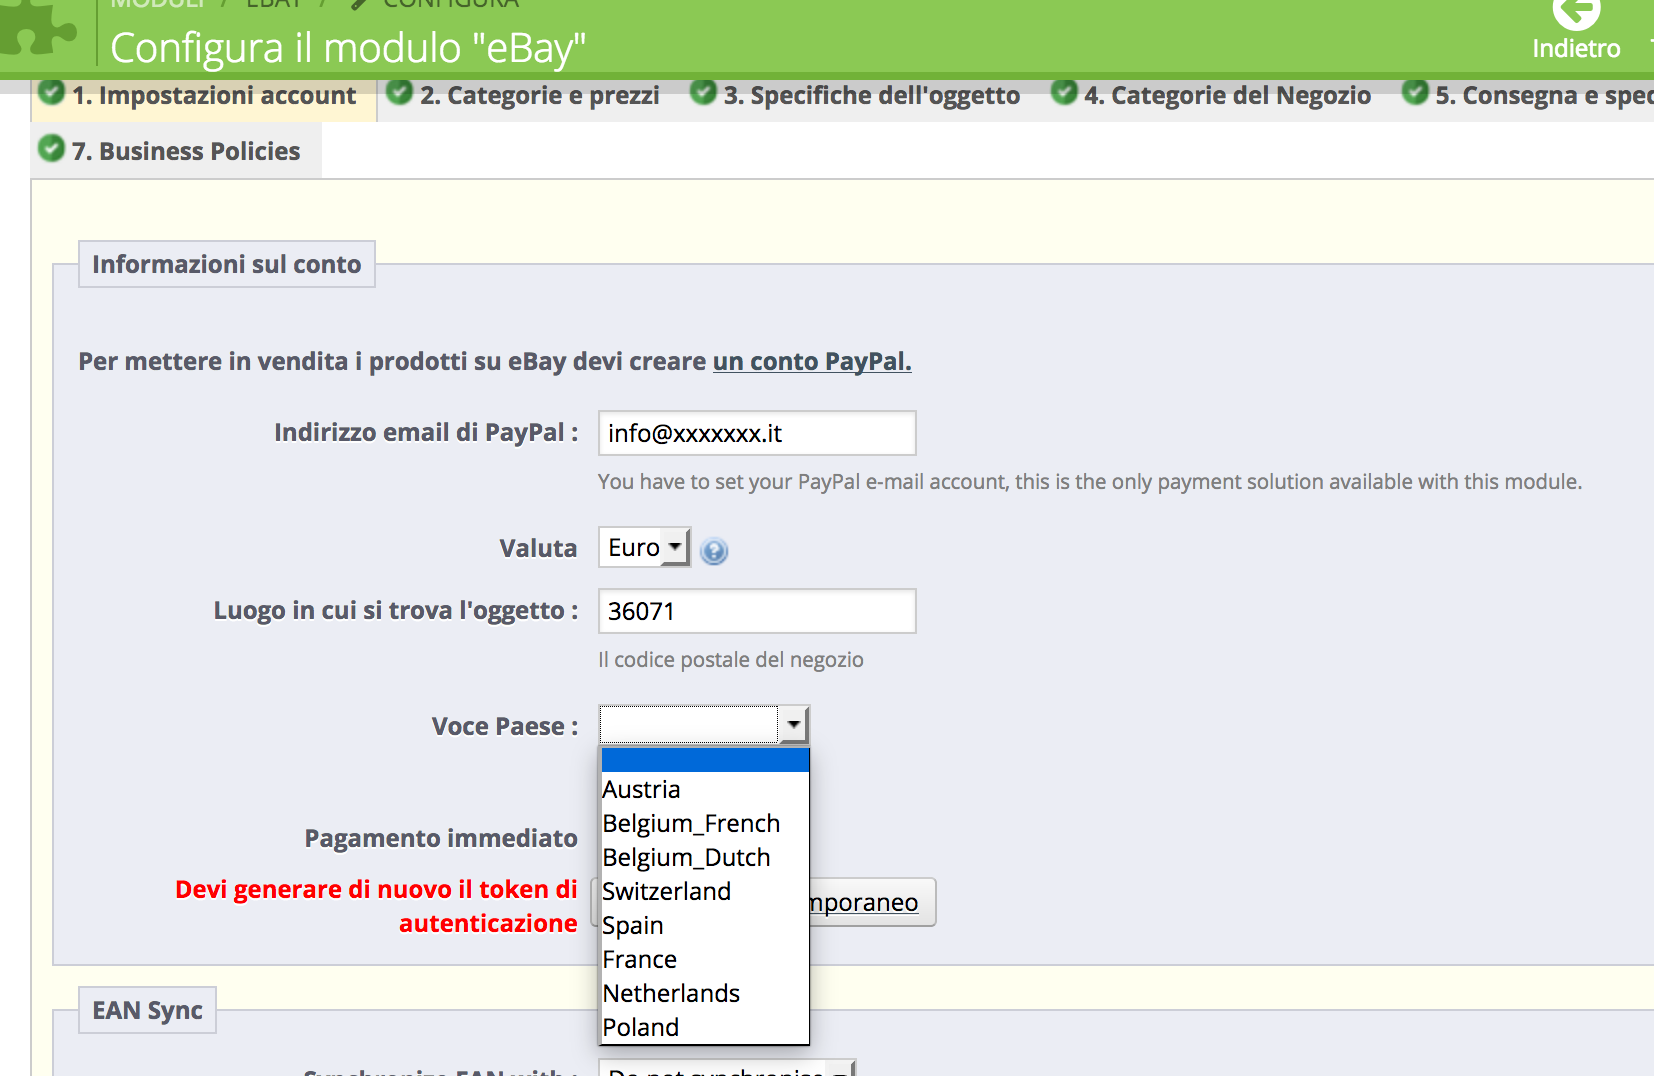Screen dimensions: 1654x1076
Task: Follow the 'un conto PayPal' link
Action: pos(812,362)
